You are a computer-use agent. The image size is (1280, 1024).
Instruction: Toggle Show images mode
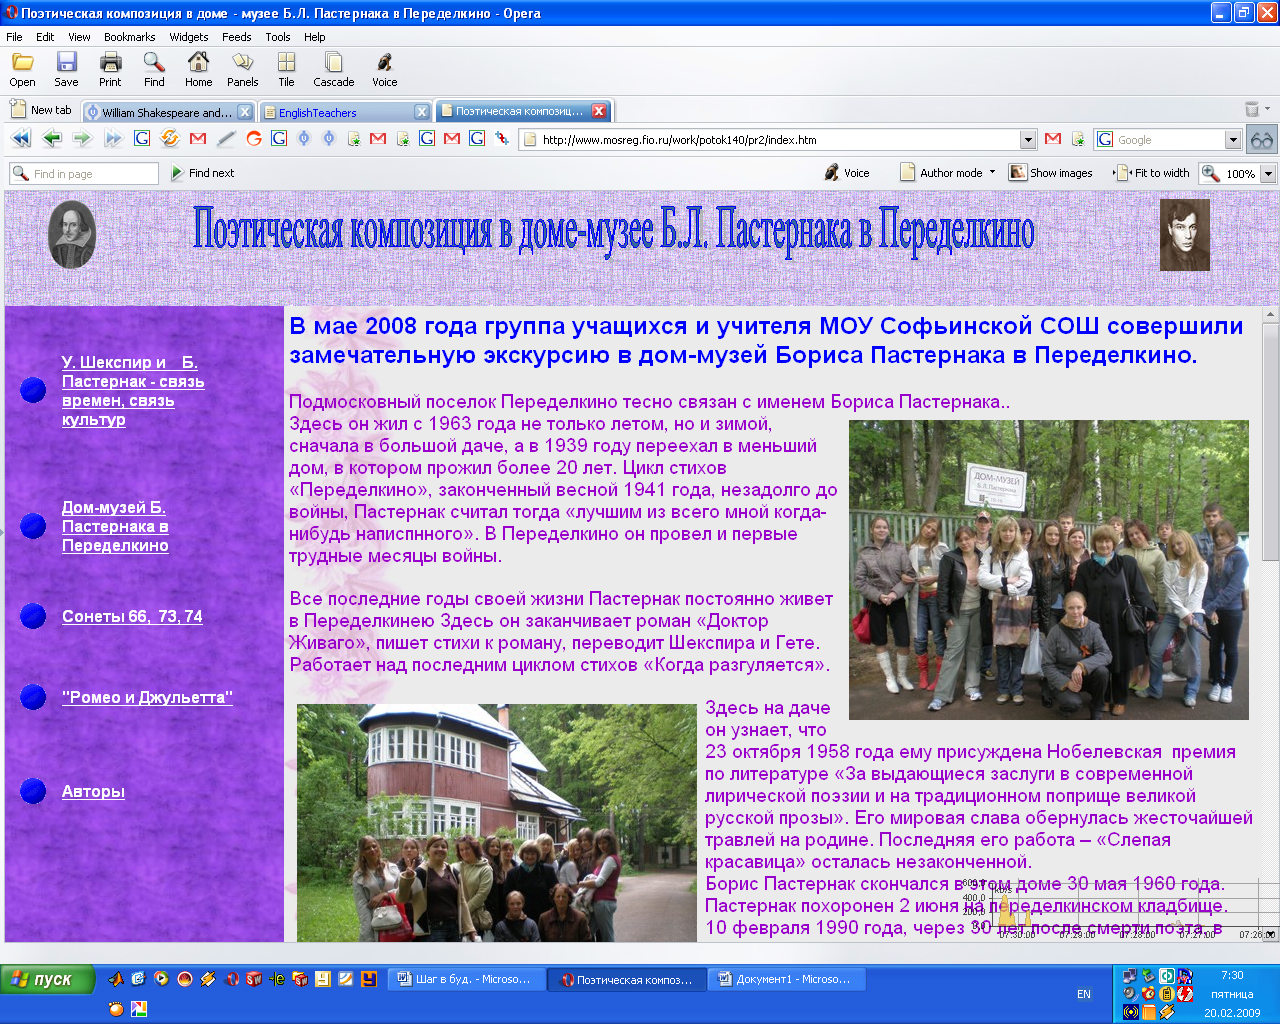1051,173
